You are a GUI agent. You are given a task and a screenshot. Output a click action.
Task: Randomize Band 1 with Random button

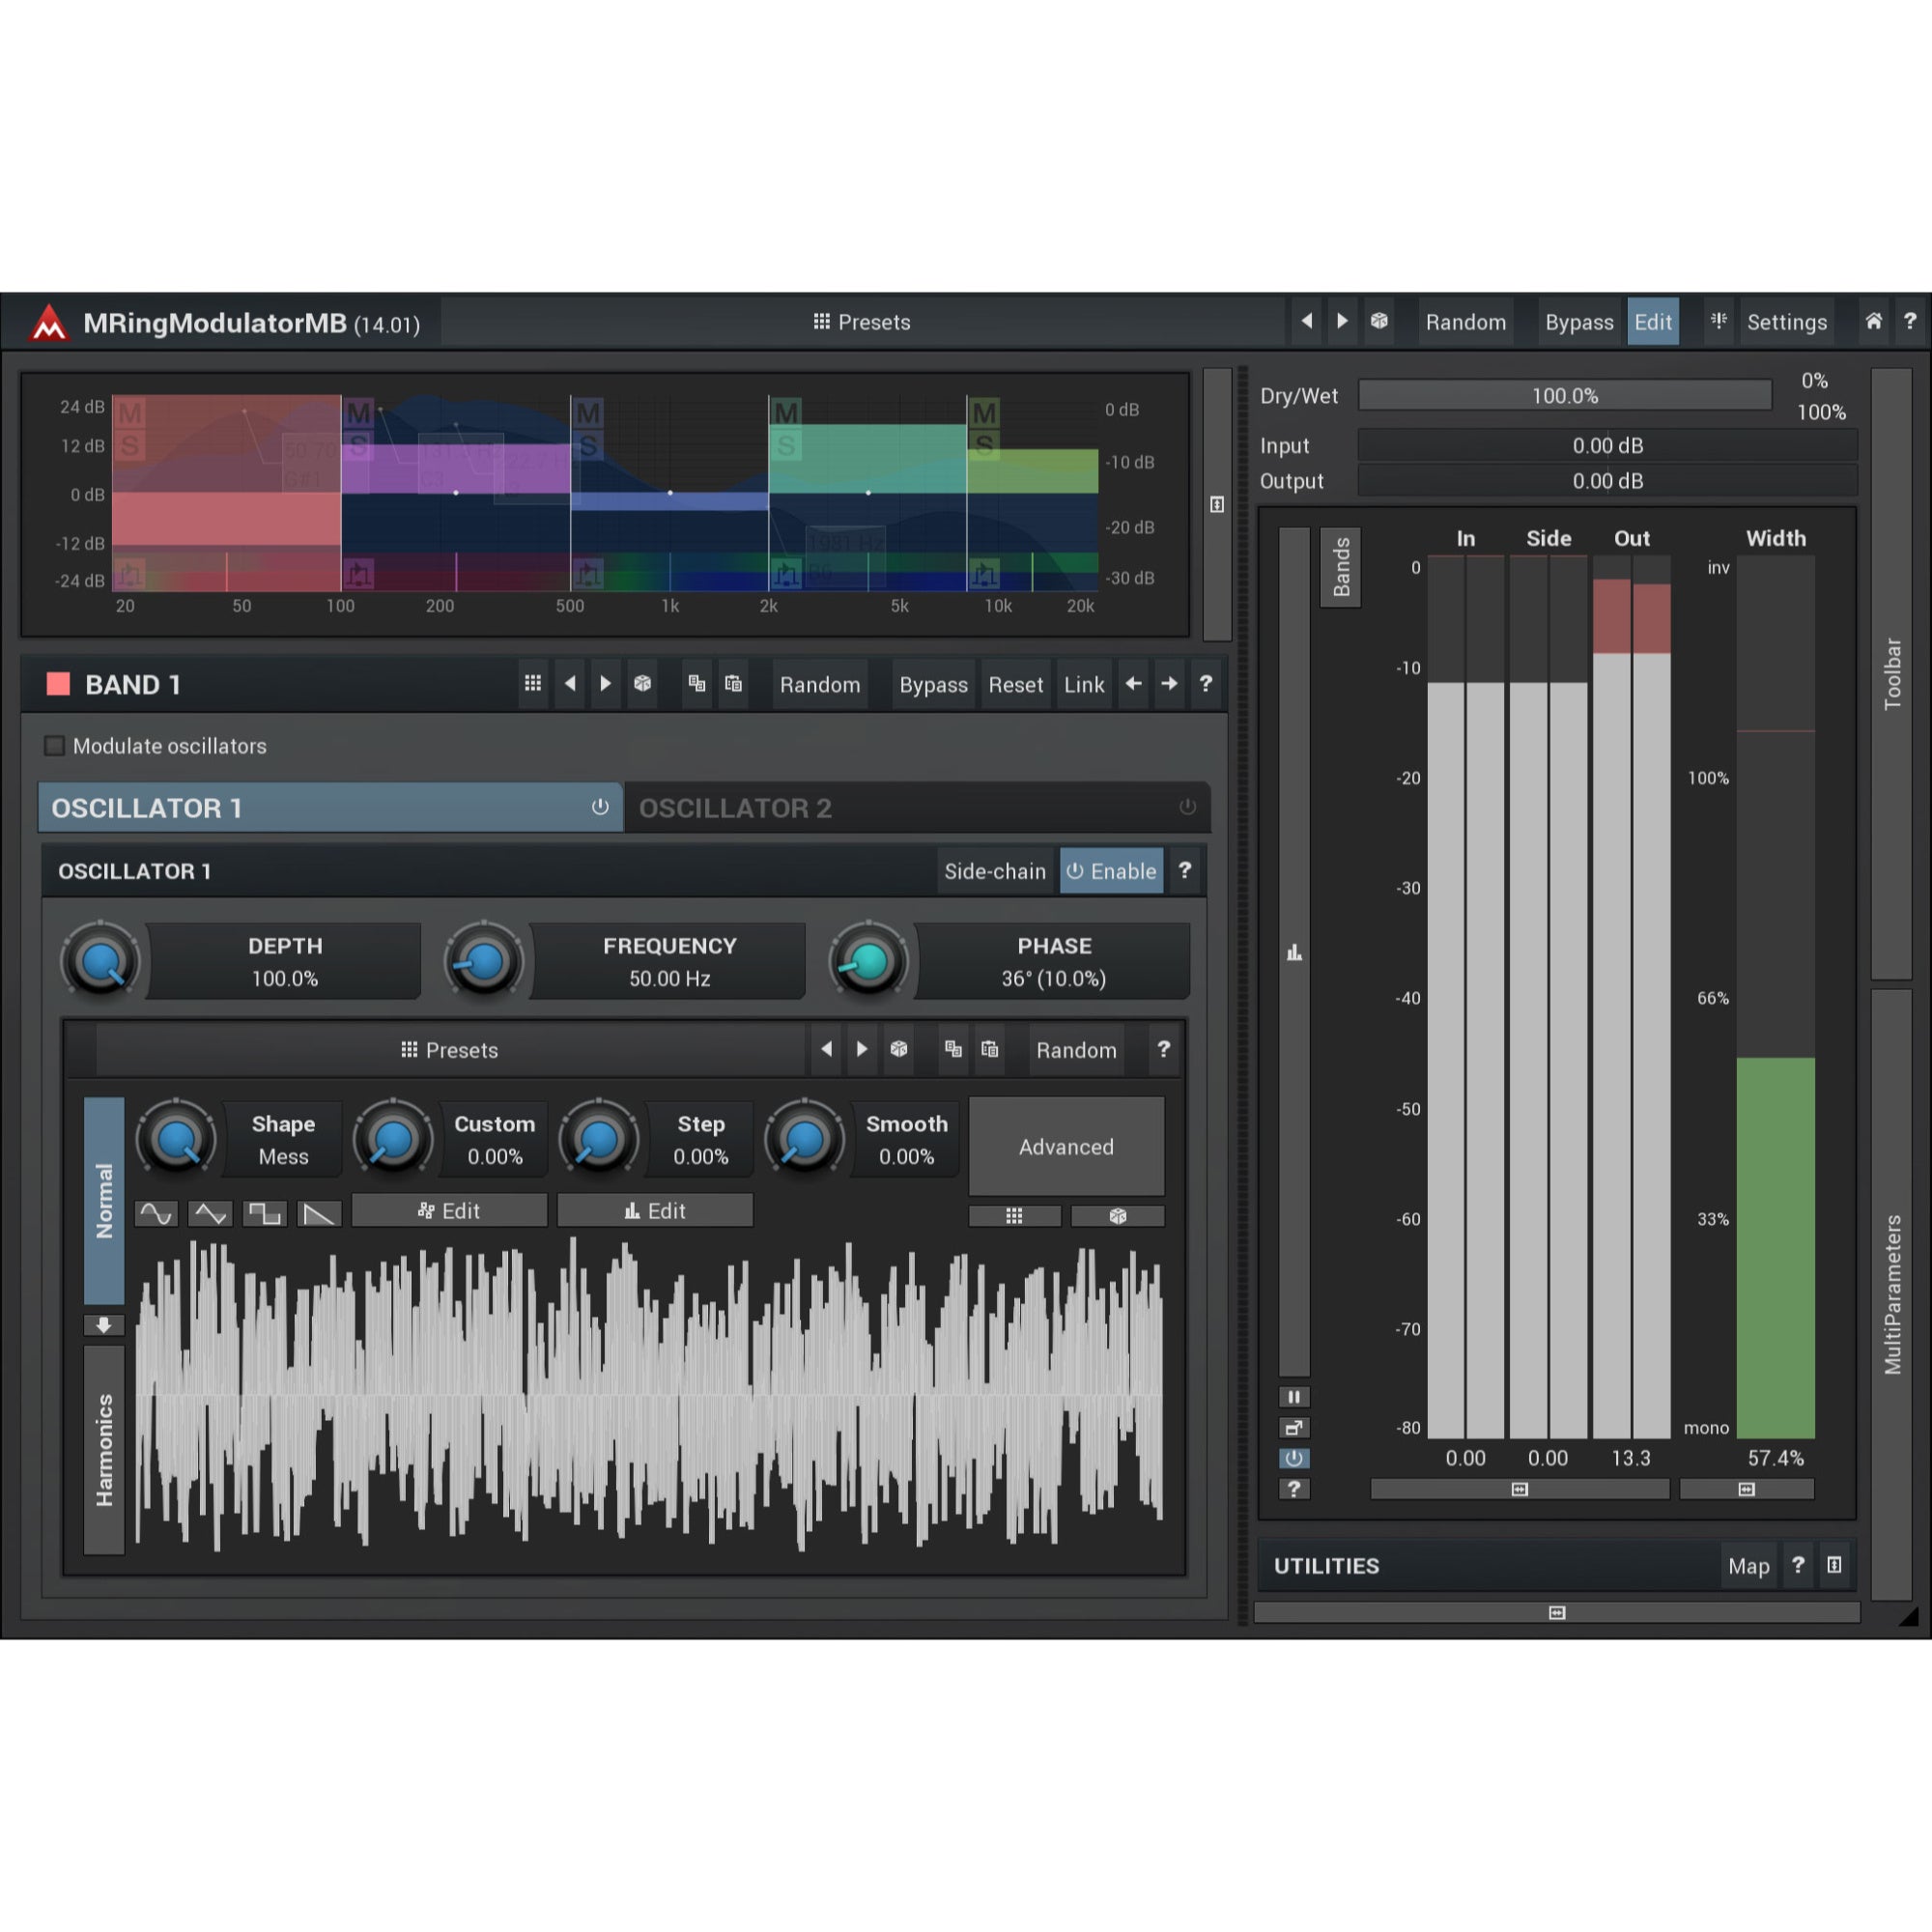click(820, 685)
